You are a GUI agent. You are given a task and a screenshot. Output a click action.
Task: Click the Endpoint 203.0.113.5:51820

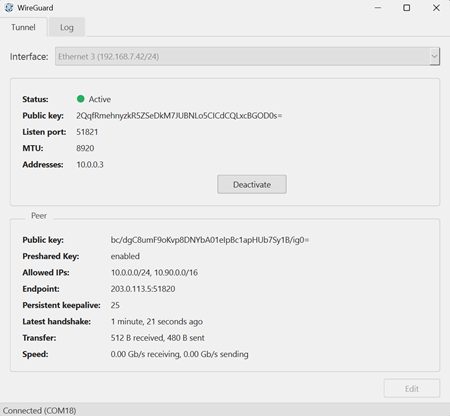pyautogui.click(x=143, y=289)
